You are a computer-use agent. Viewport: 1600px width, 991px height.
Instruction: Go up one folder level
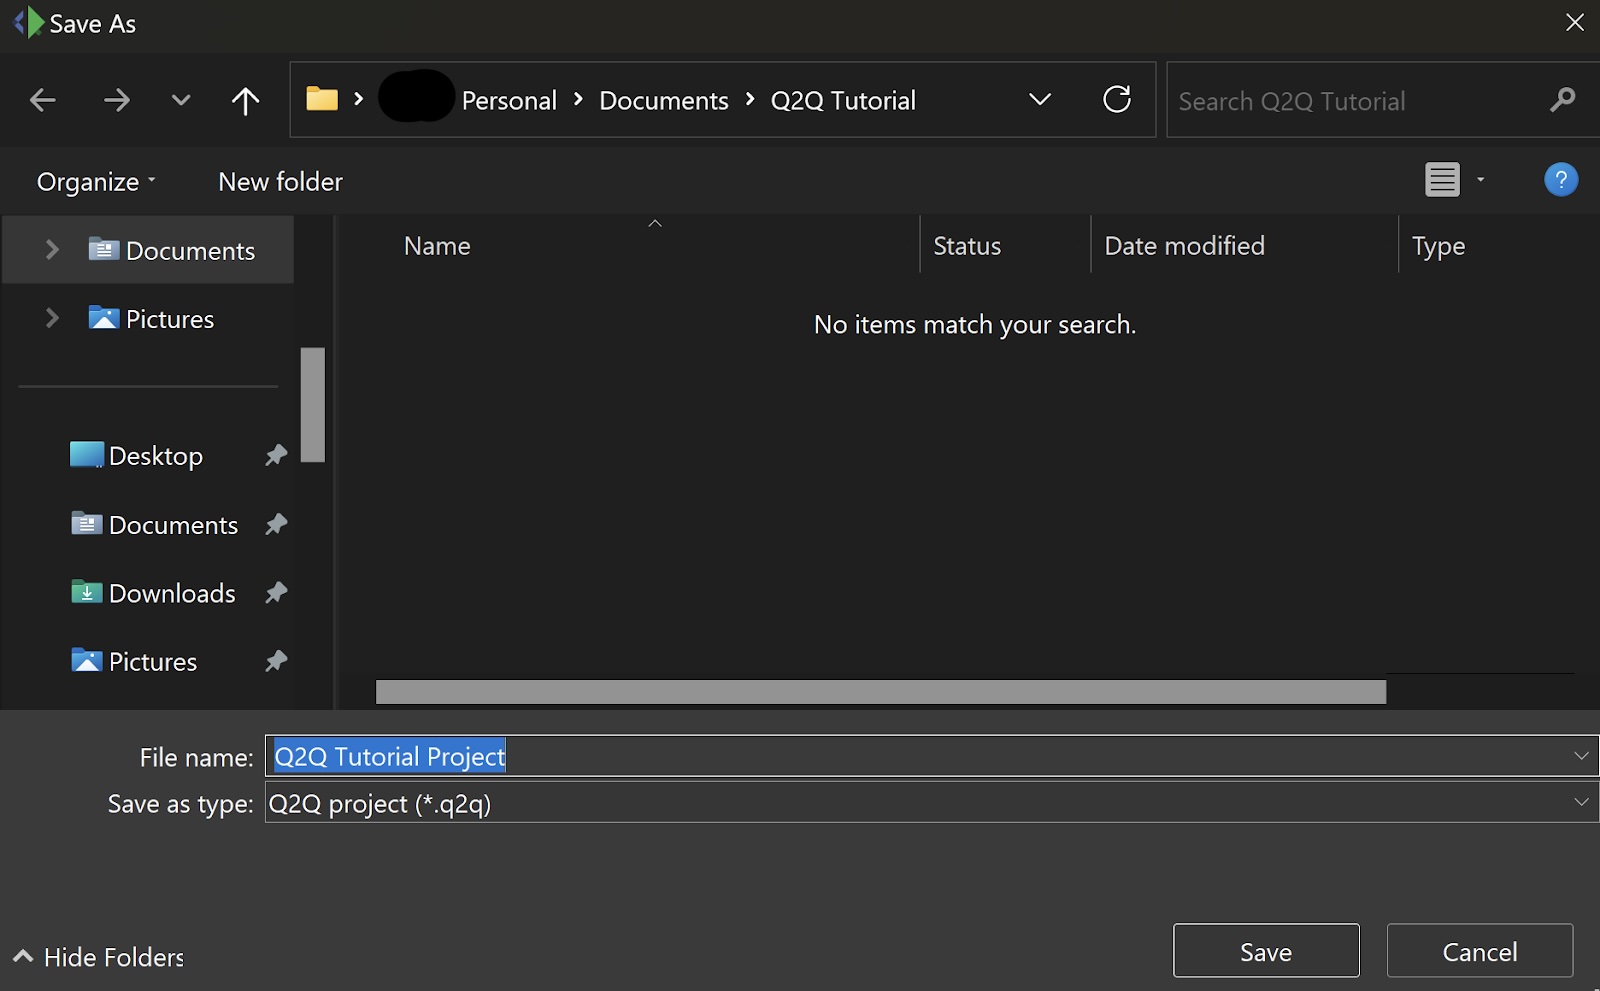(x=245, y=100)
